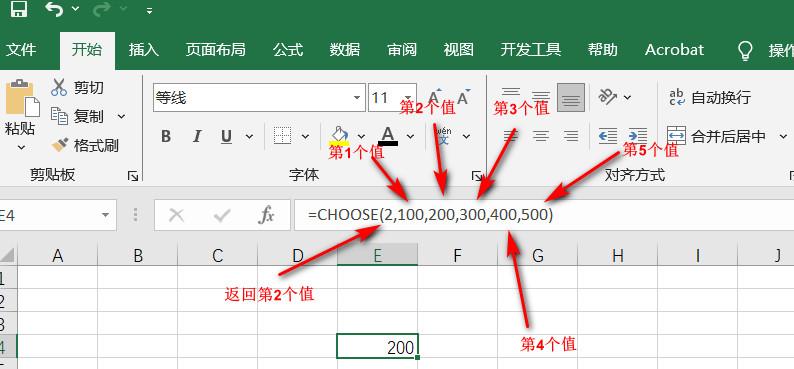The width and height of the screenshot is (794, 369).
Task: Click 合并后居中 merge and center
Action: pyautogui.click(x=717, y=136)
